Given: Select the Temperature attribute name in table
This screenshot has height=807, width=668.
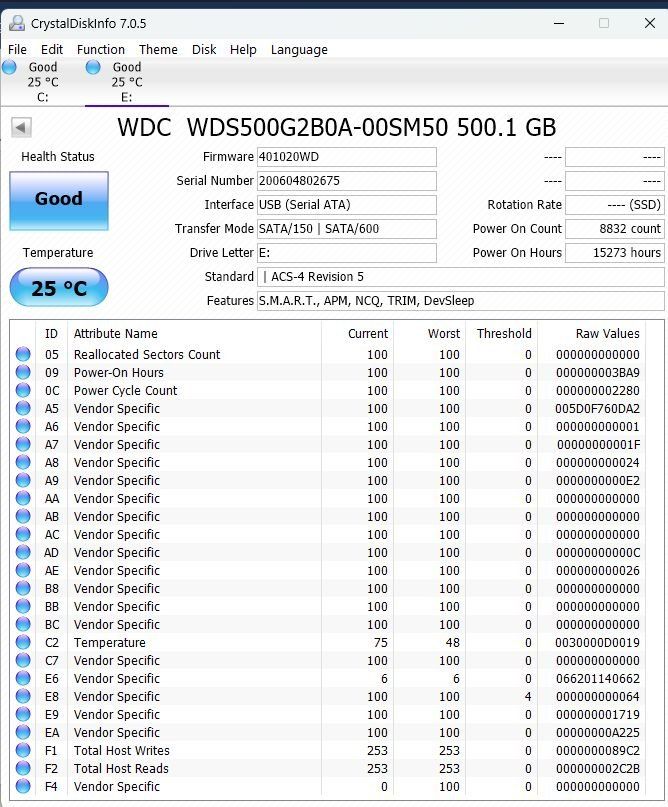Looking at the screenshot, I should [110, 643].
